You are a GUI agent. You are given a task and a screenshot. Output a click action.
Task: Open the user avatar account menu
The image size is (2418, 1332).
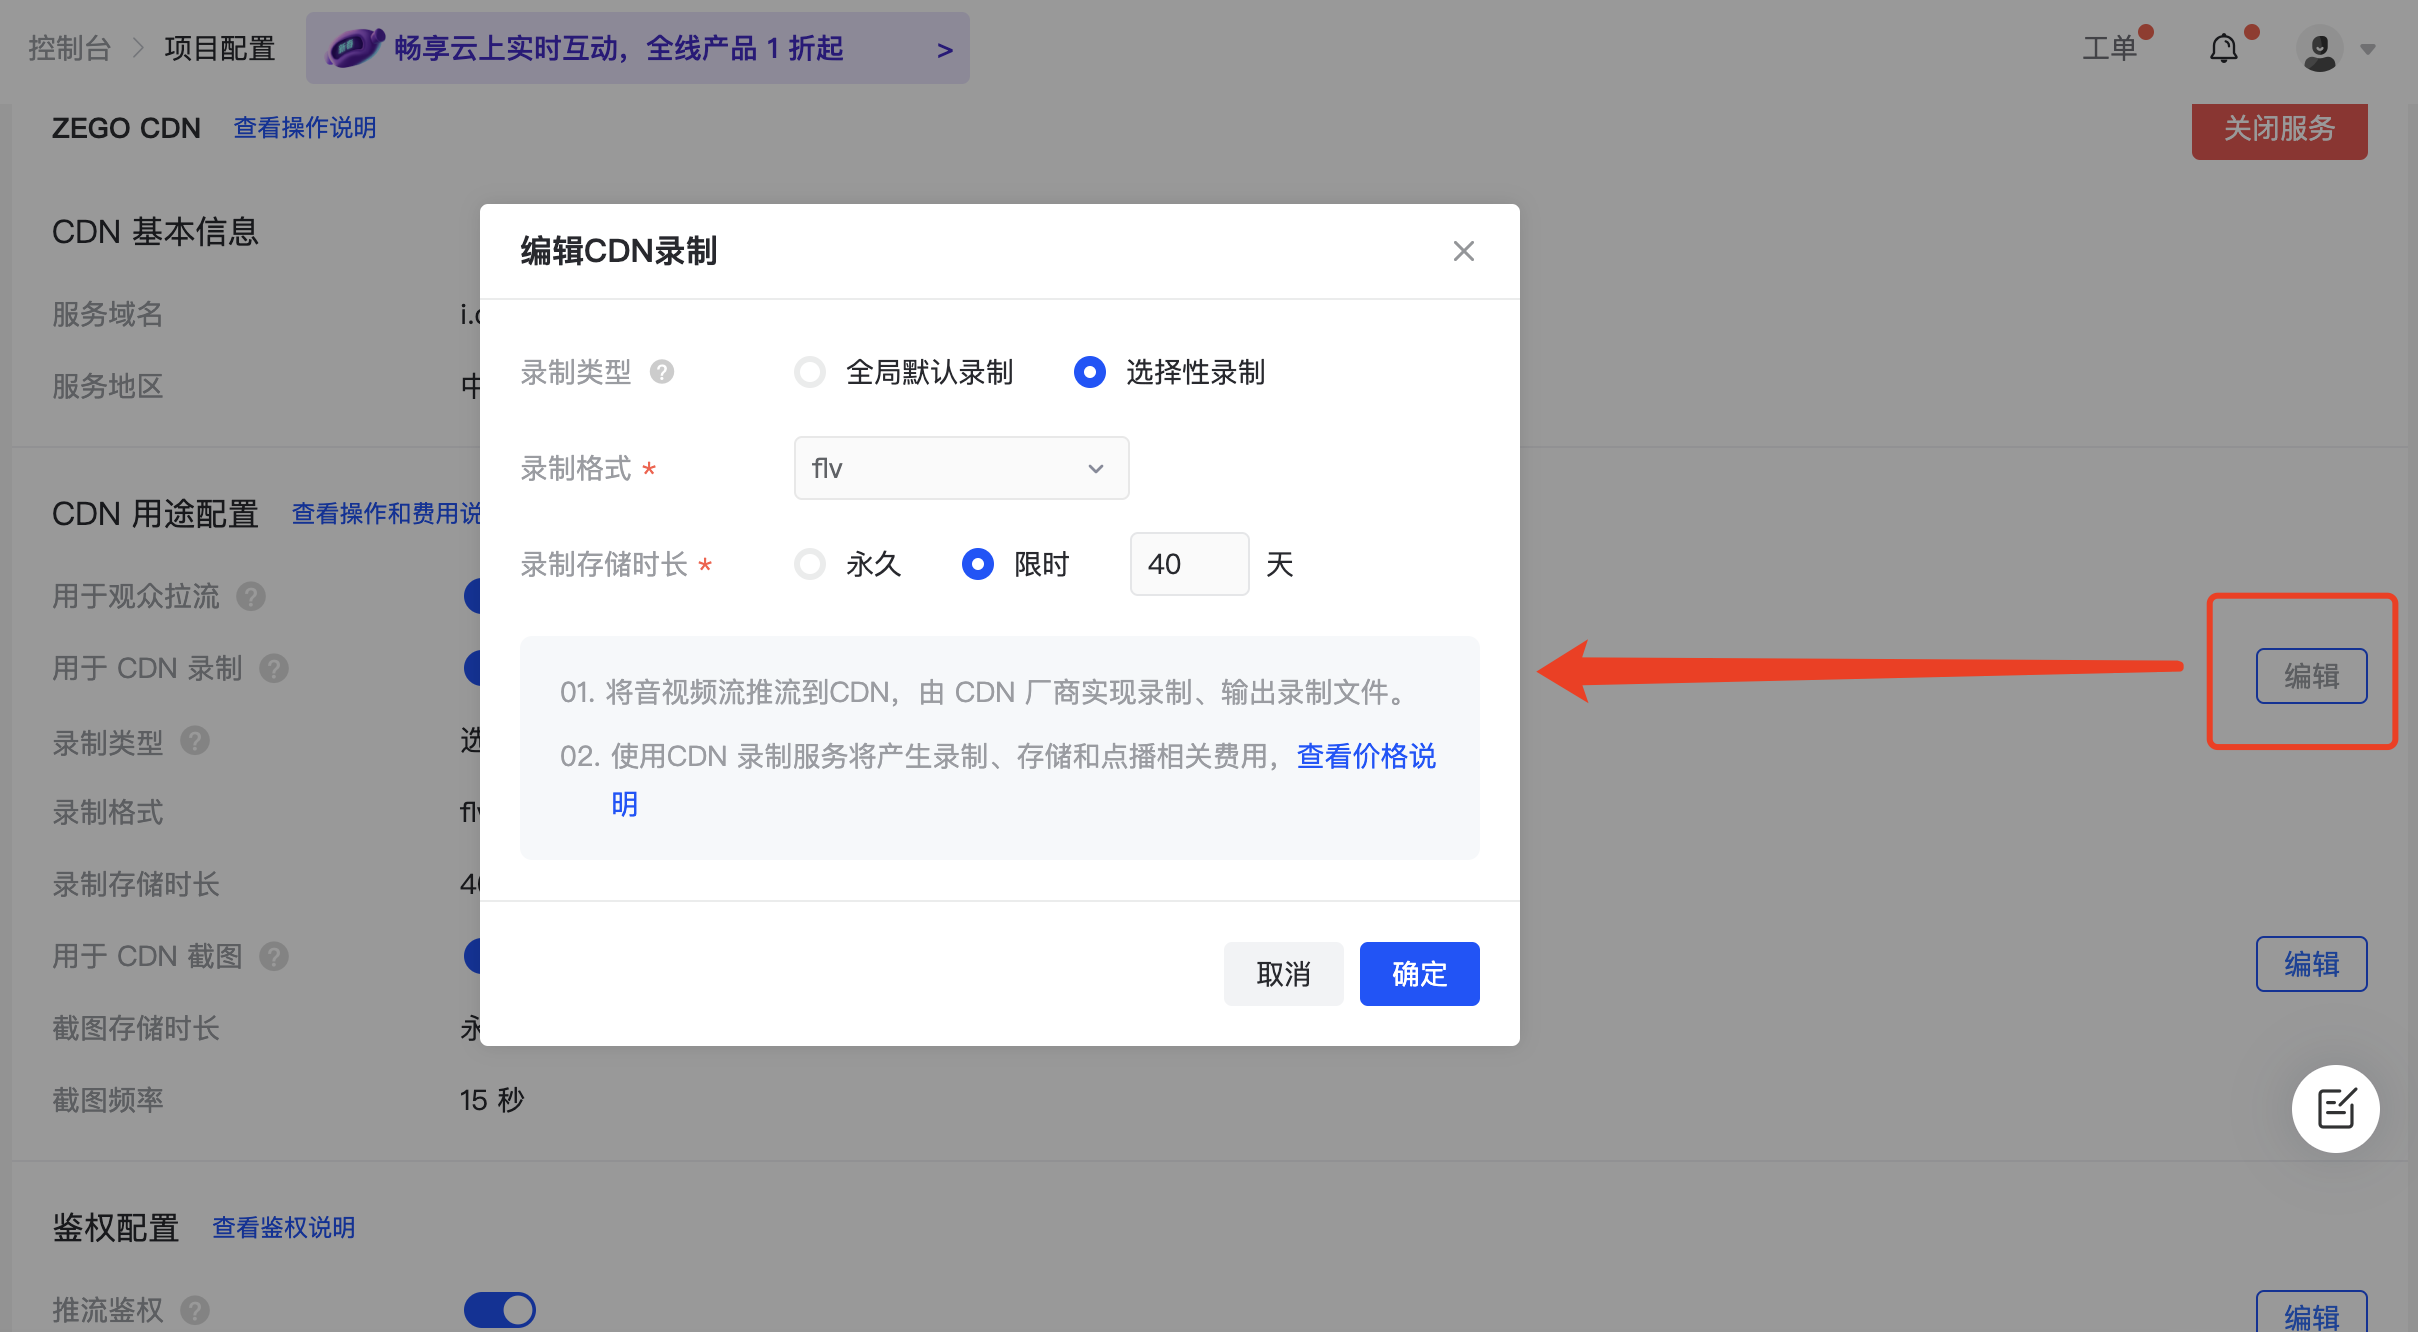point(2319,49)
